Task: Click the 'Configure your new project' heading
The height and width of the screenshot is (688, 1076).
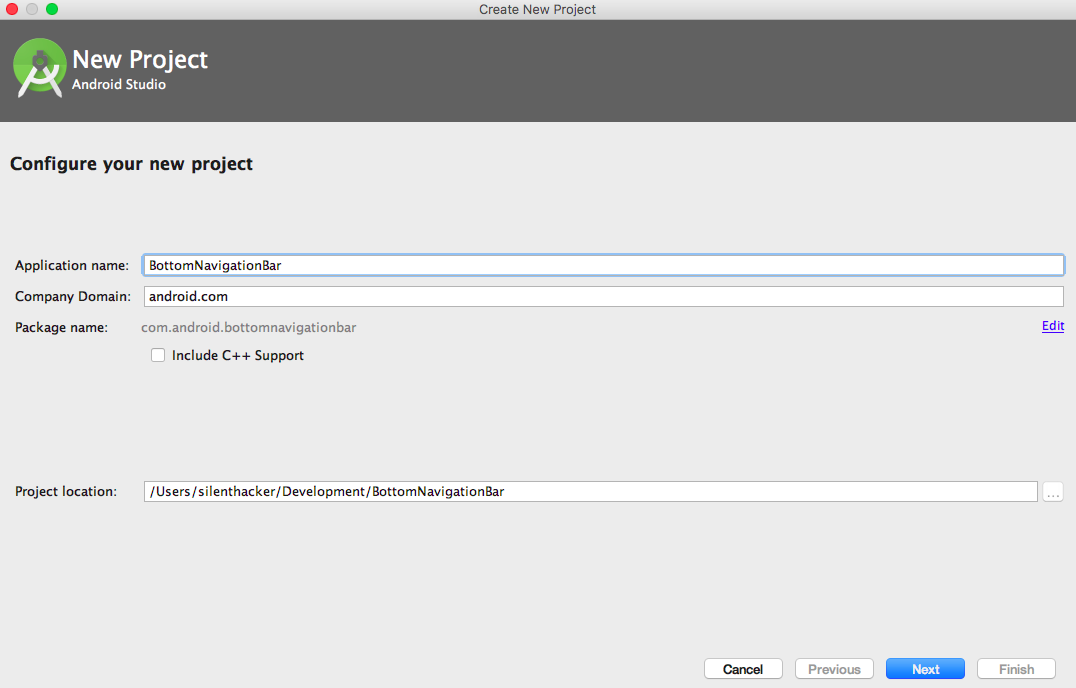Action: (131, 164)
